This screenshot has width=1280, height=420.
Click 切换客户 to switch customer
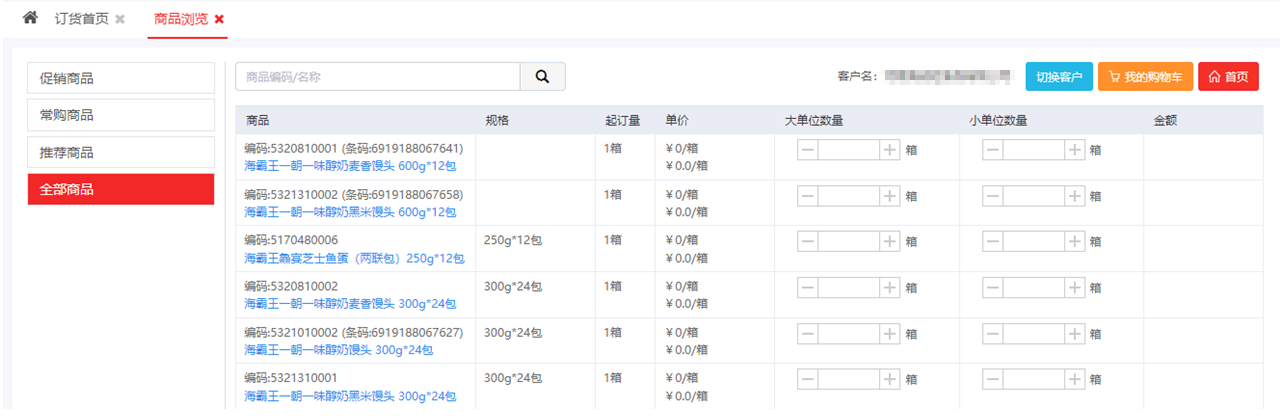click(1059, 77)
